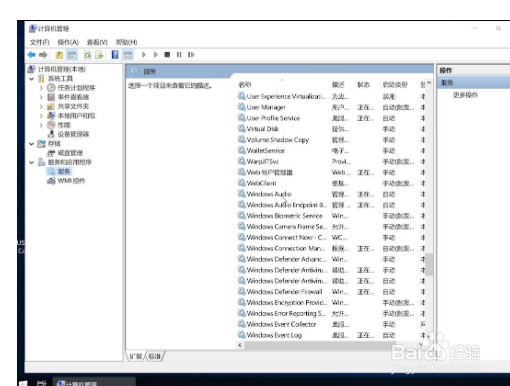
Task: Select the Windows Error Reporting Service row
Action: pyautogui.click(x=331, y=313)
